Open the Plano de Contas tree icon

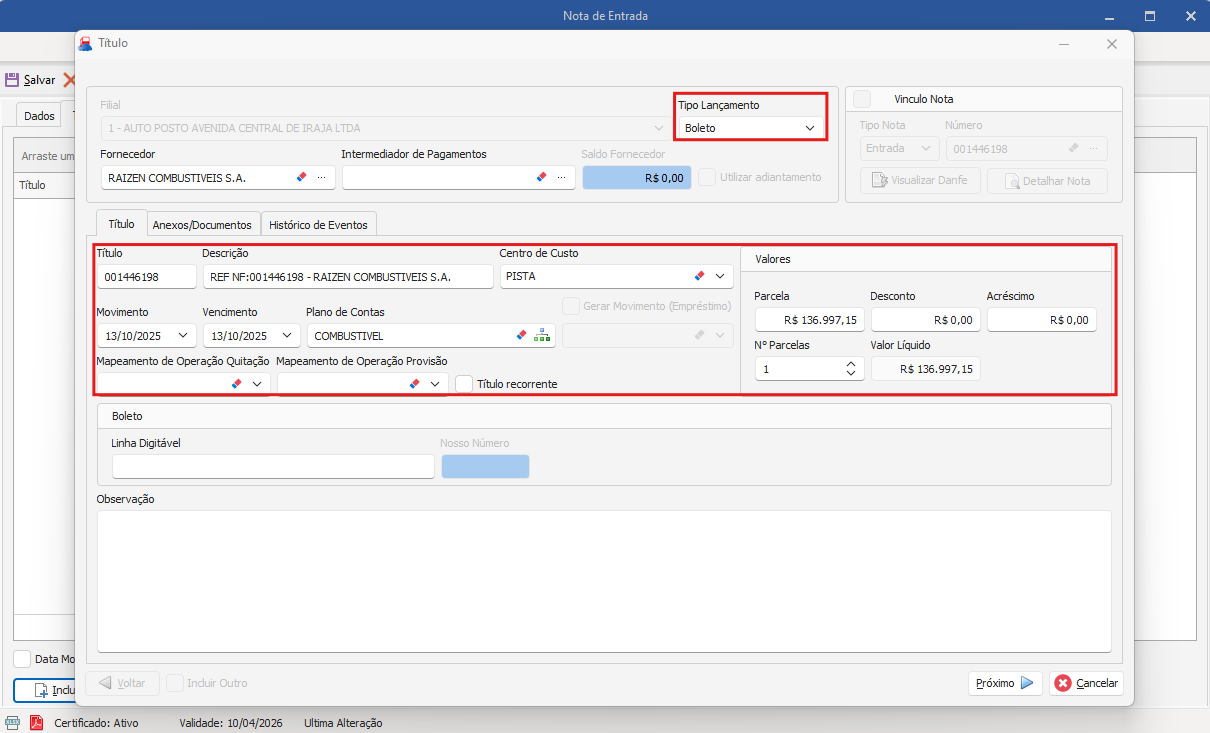pyautogui.click(x=542, y=336)
